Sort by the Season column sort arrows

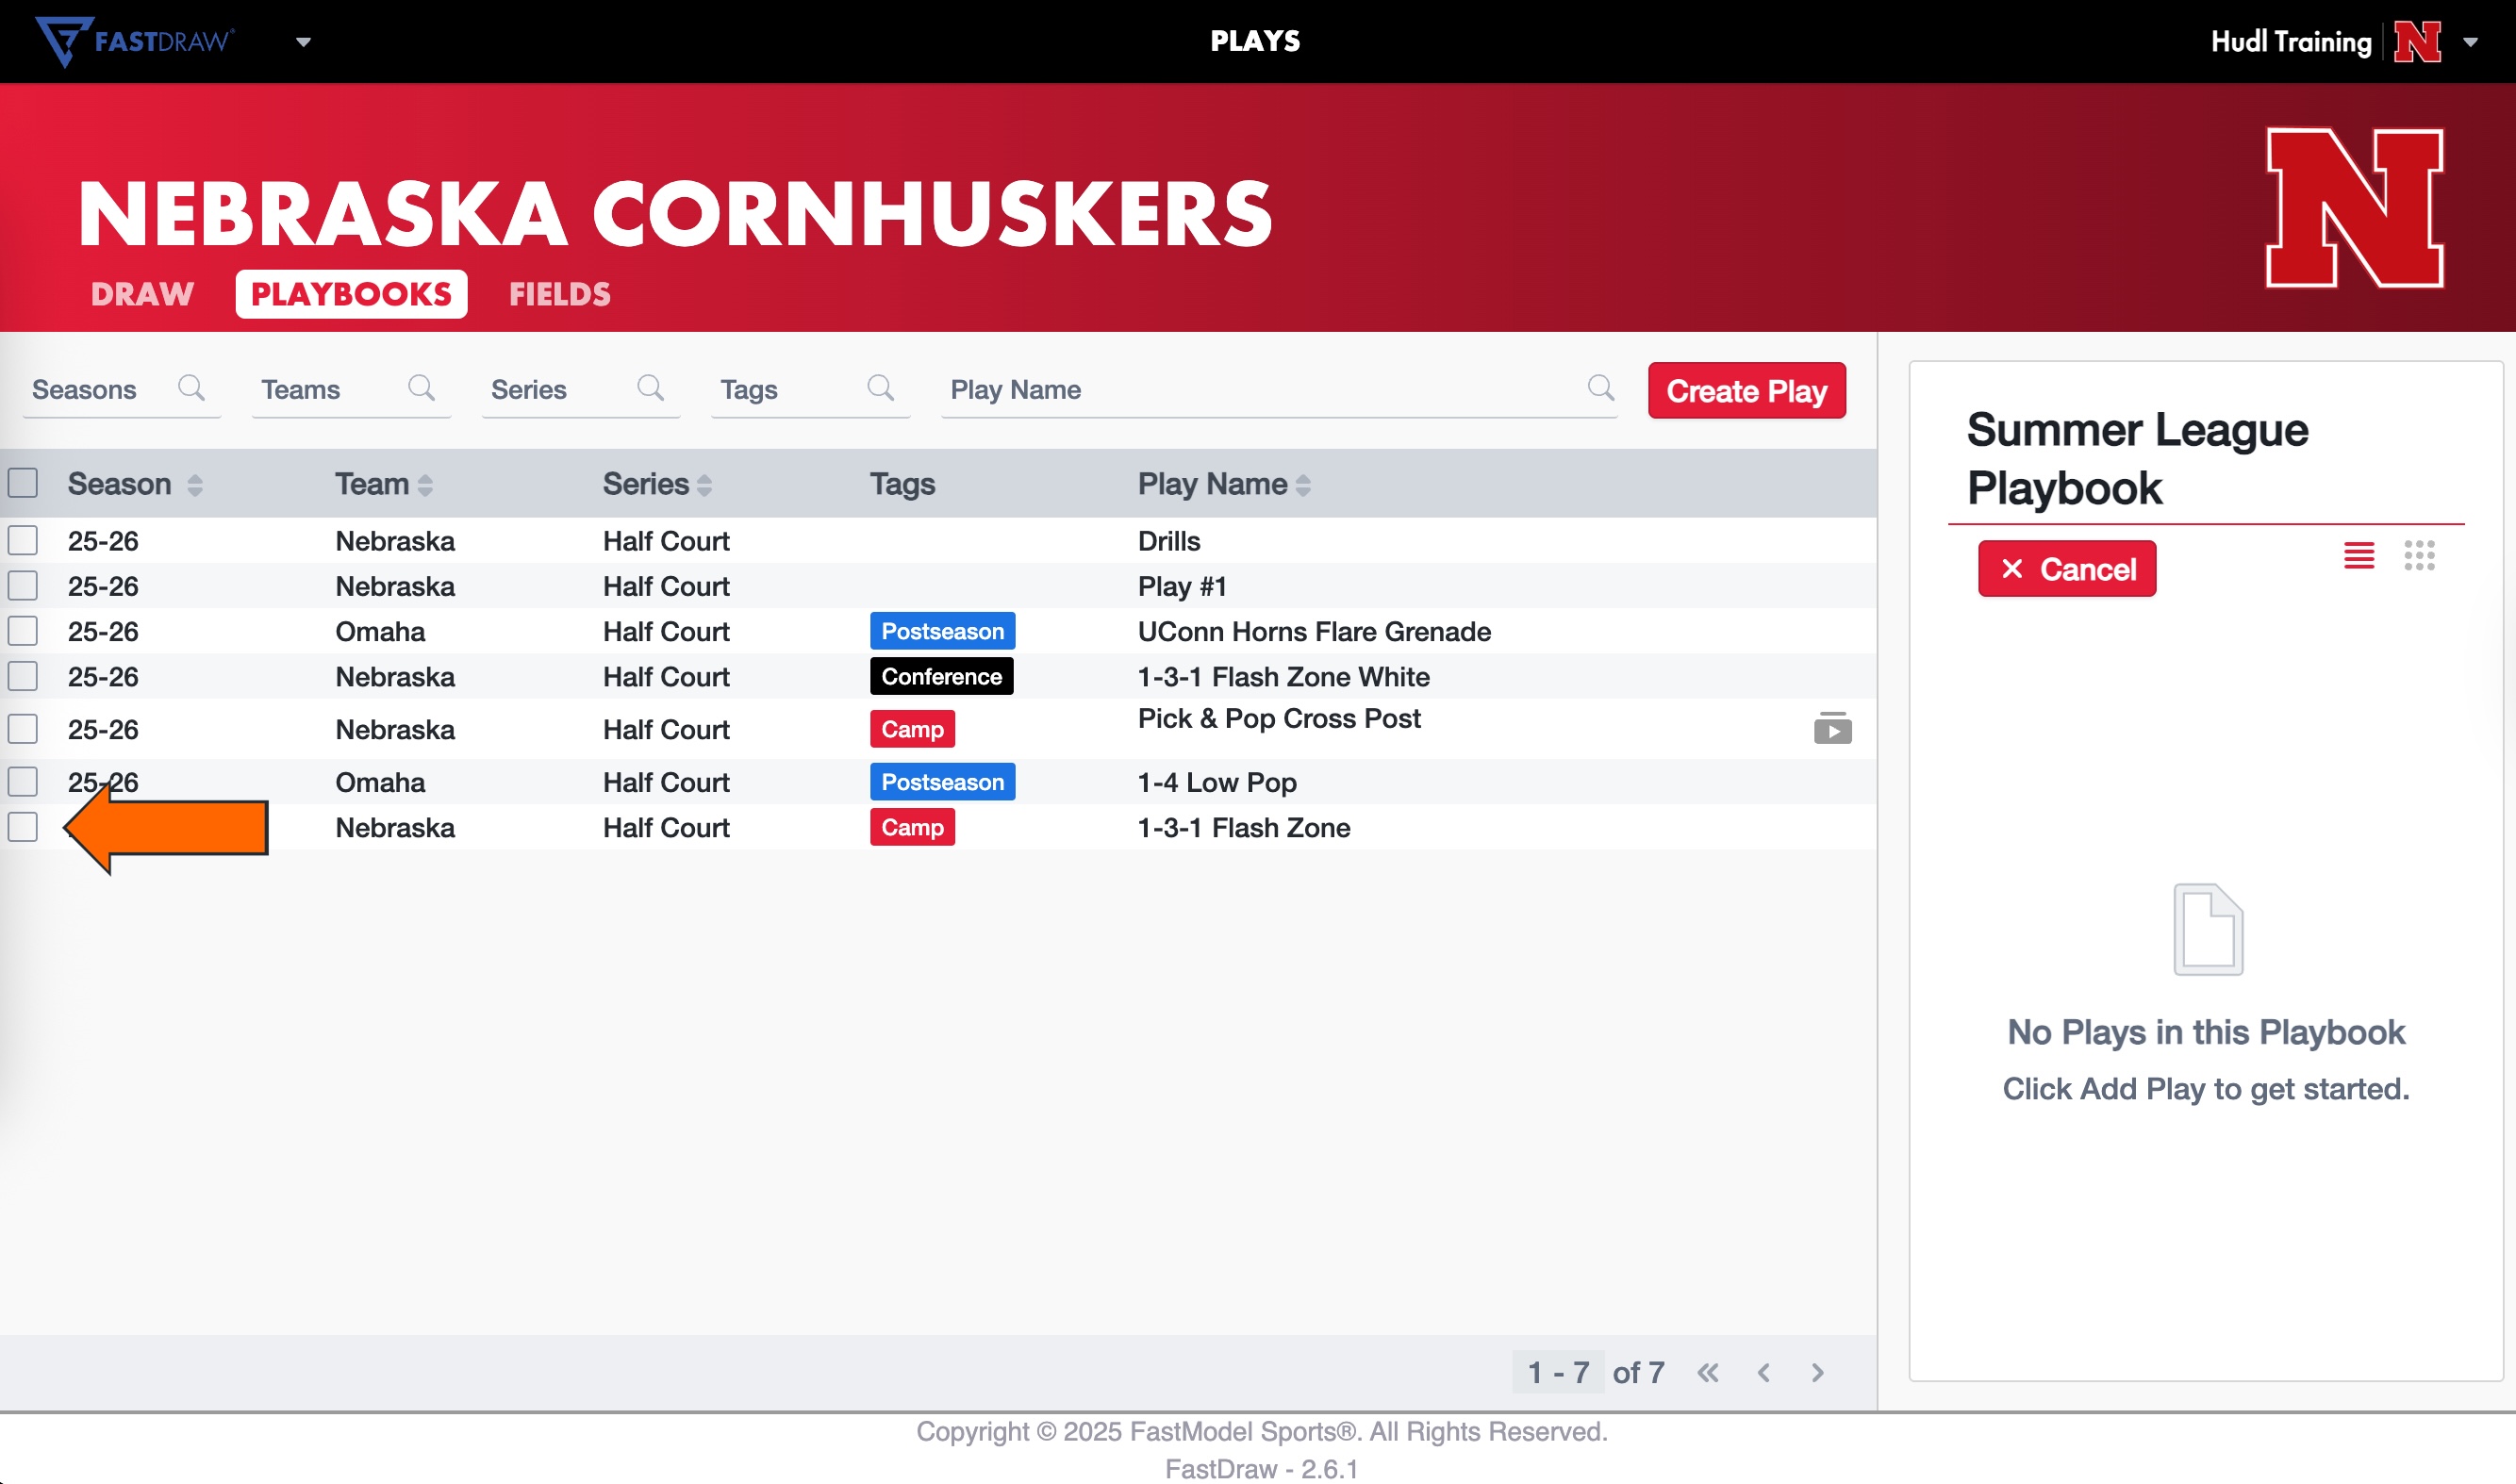tap(195, 485)
